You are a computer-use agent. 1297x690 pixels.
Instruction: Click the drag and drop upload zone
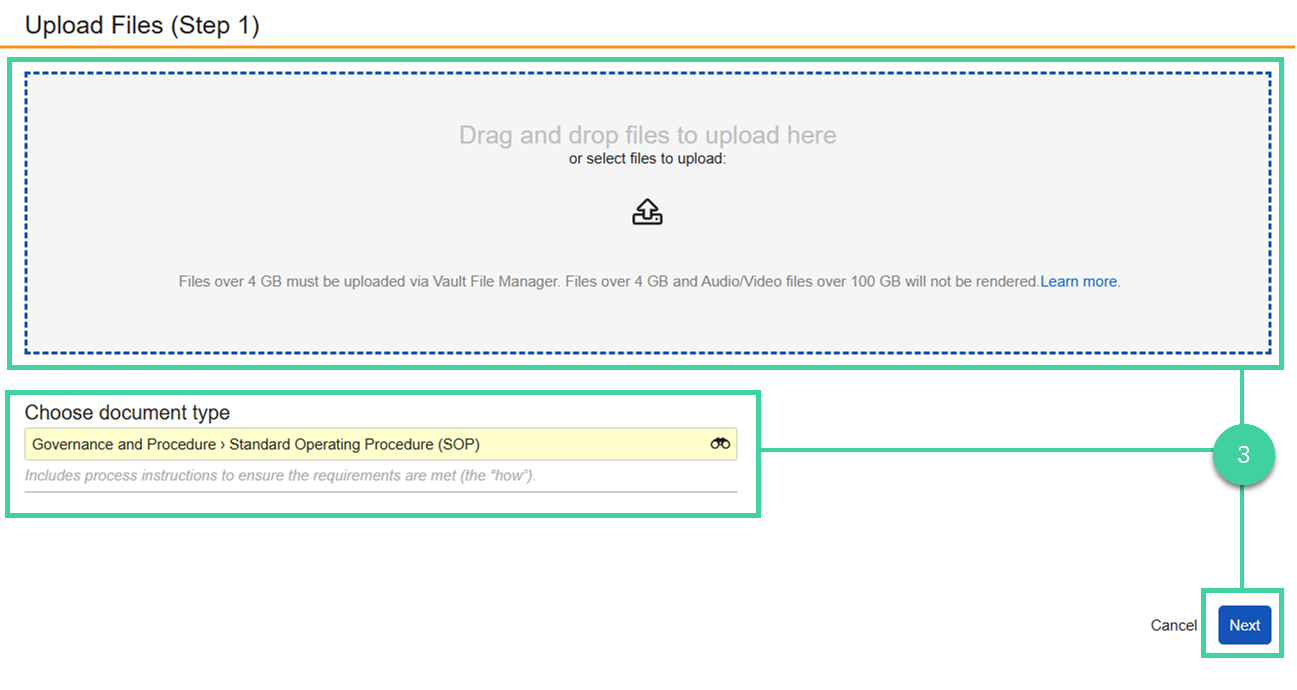pyautogui.click(x=648, y=212)
